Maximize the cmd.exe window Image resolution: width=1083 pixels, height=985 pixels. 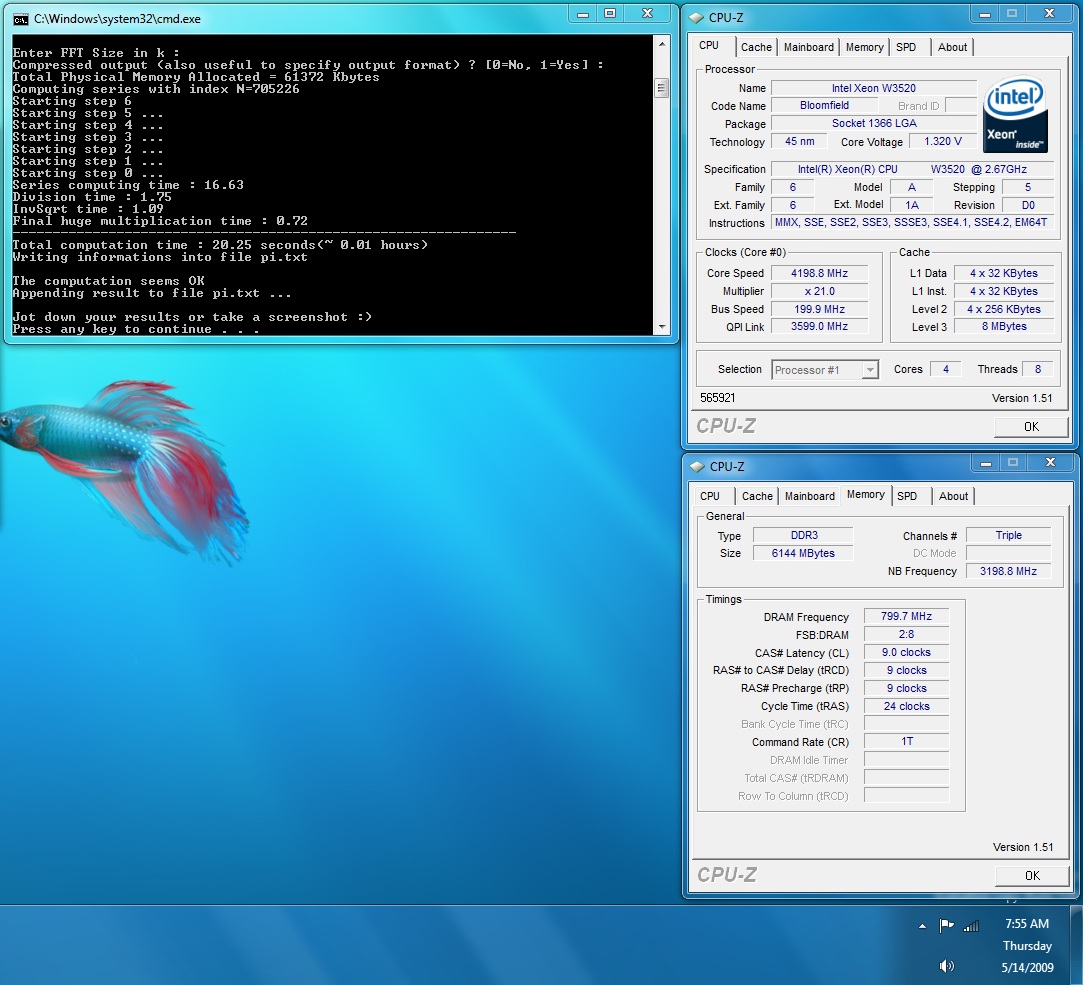[610, 14]
